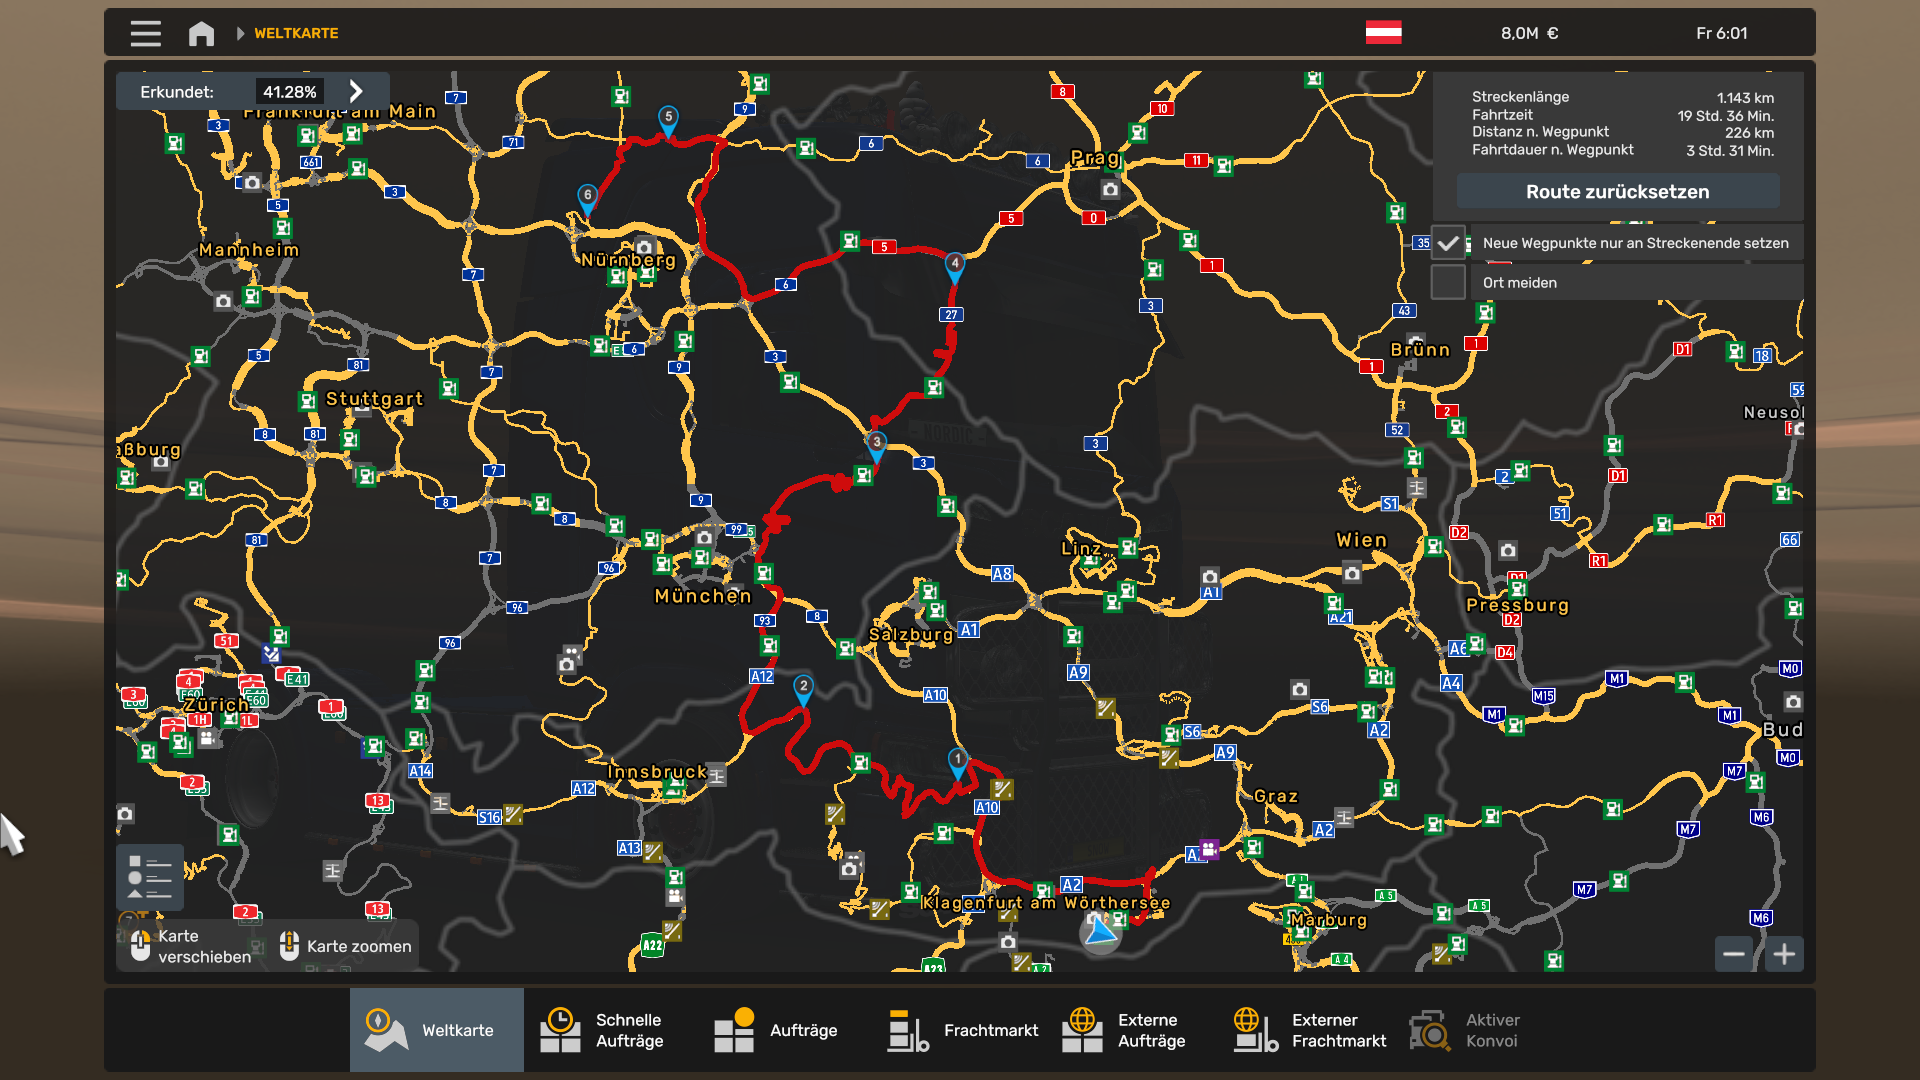Image resolution: width=1920 pixels, height=1080 pixels.
Task: Zoom in with plus button
Action: tap(1784, 954)
